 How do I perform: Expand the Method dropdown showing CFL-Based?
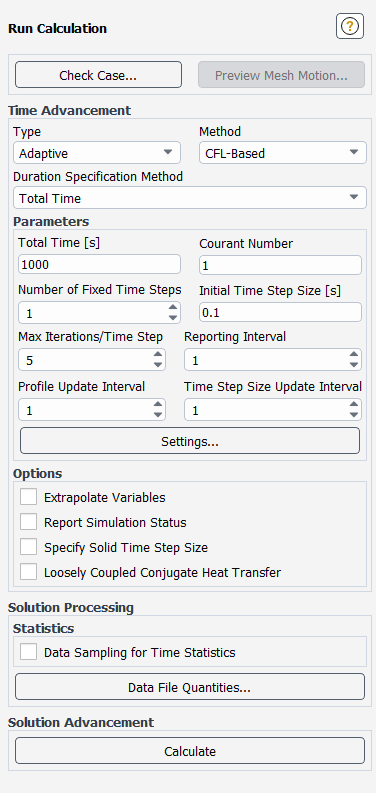283,153
